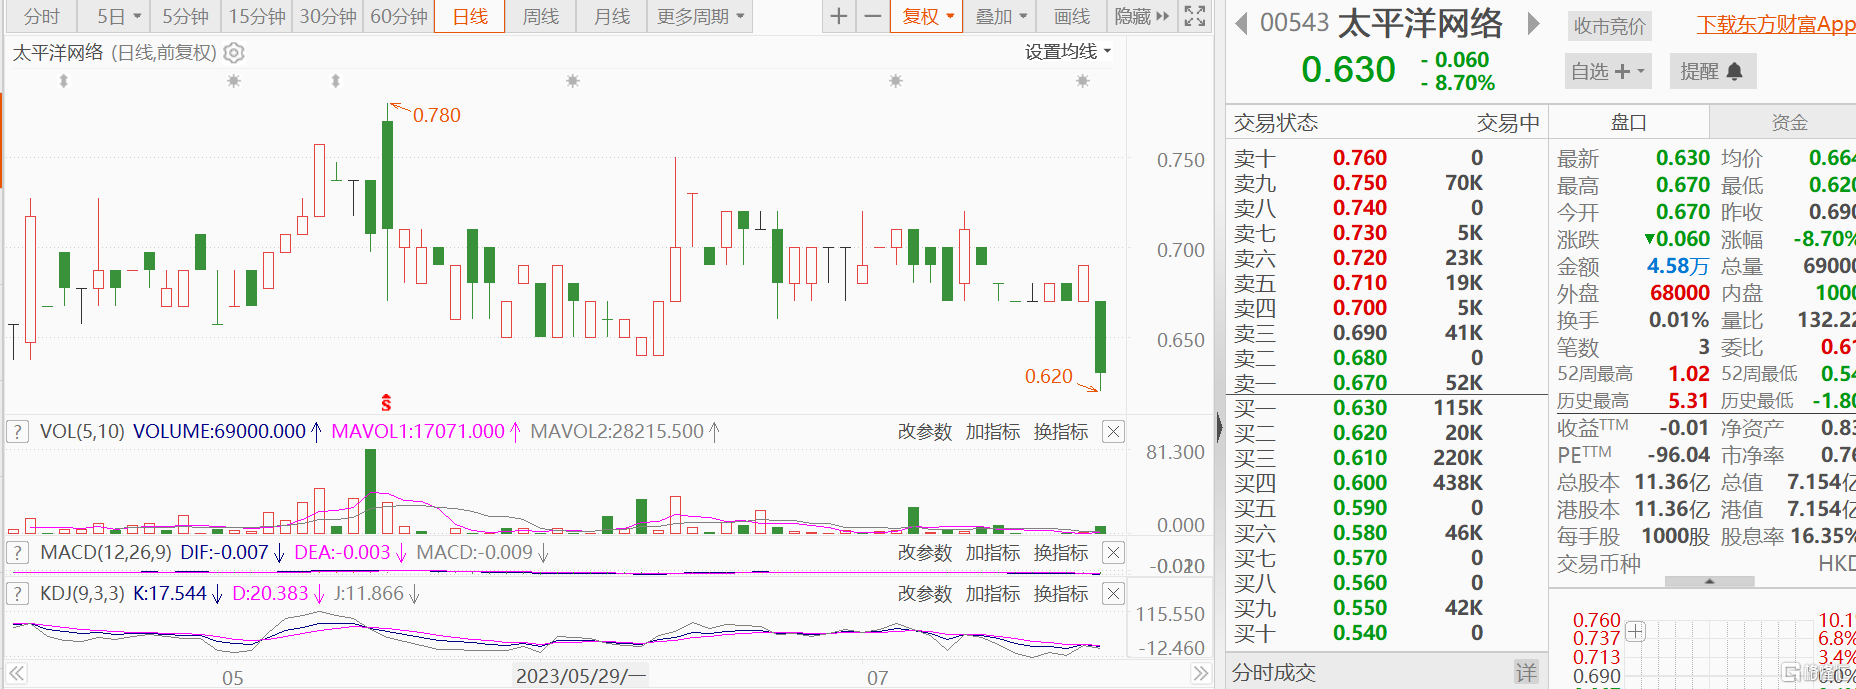Zoom in chart with plus icon

click(839, 16)
